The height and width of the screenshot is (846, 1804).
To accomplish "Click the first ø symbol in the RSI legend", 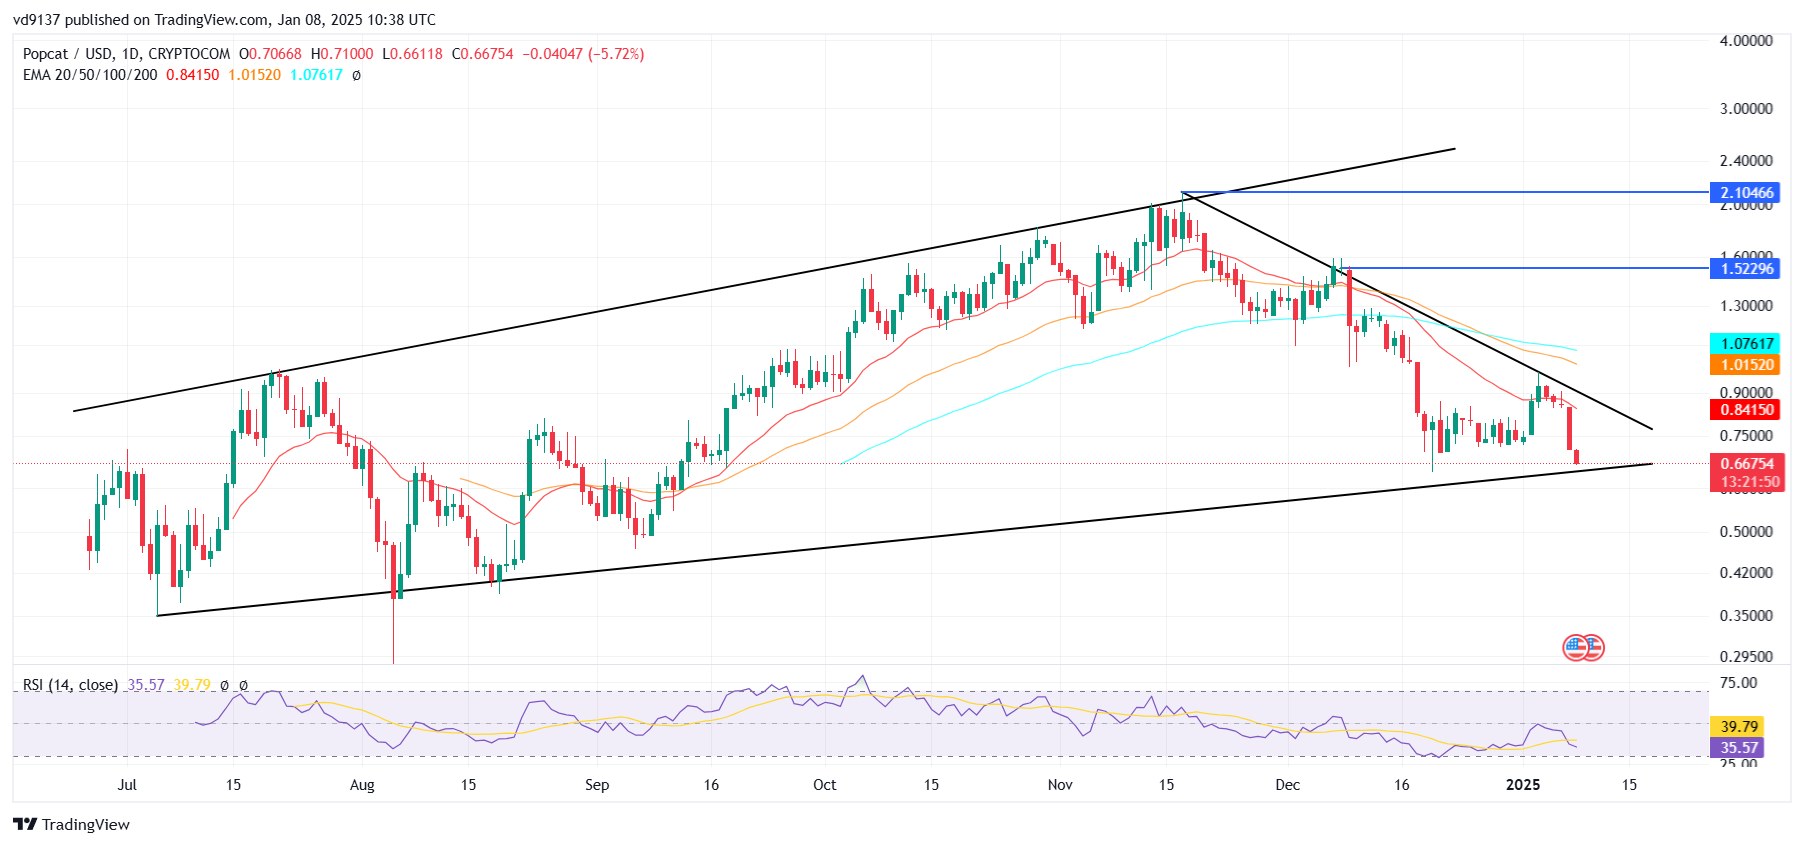I will tap(224, 685).
